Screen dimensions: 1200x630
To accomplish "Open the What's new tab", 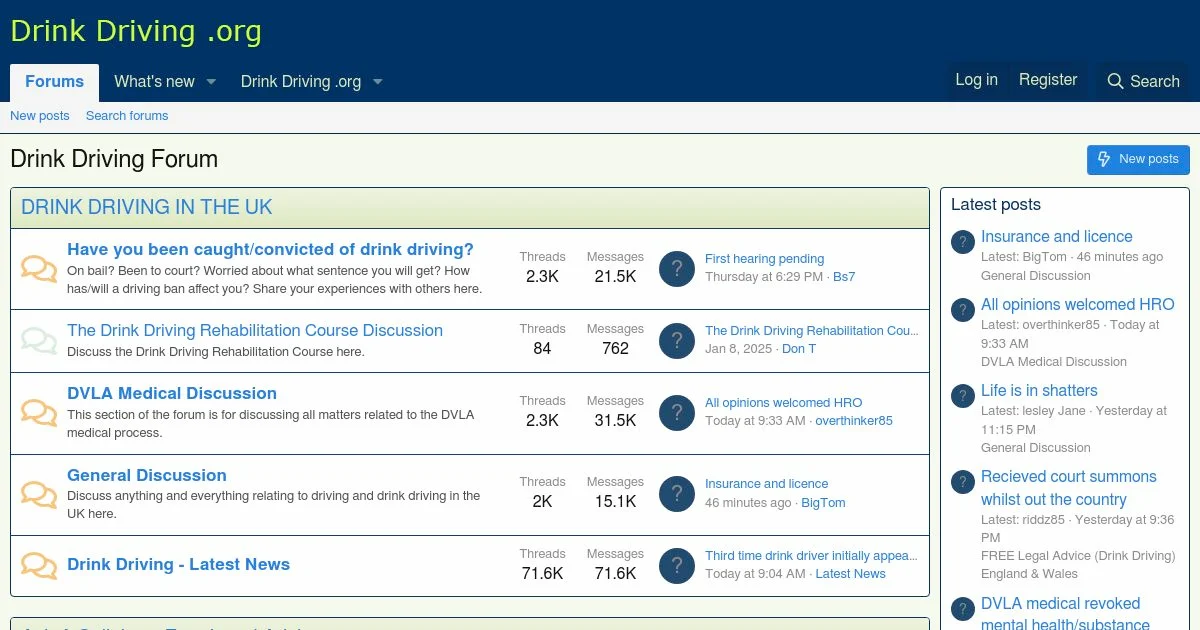I will click(x=154, y=82).
